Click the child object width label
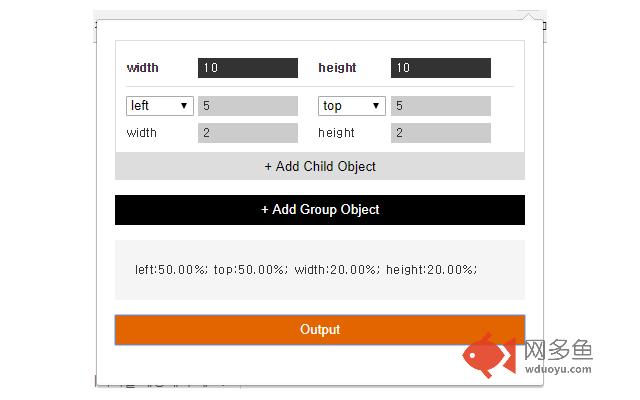The width and height of the screenshot is (640, 400). coord(142,133)
